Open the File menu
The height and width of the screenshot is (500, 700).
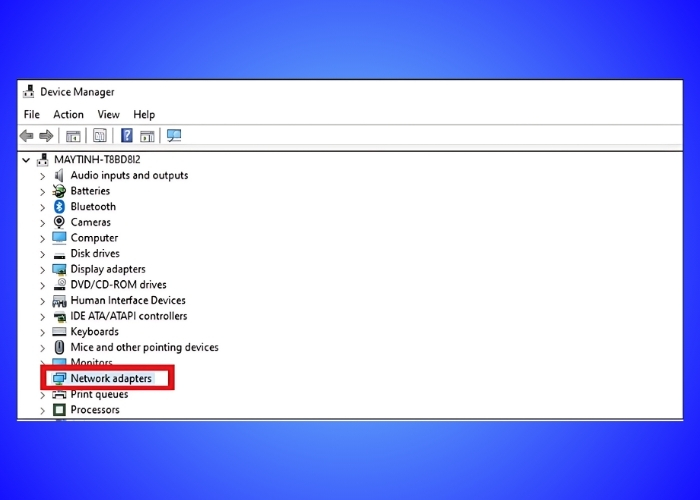[31, 115]
